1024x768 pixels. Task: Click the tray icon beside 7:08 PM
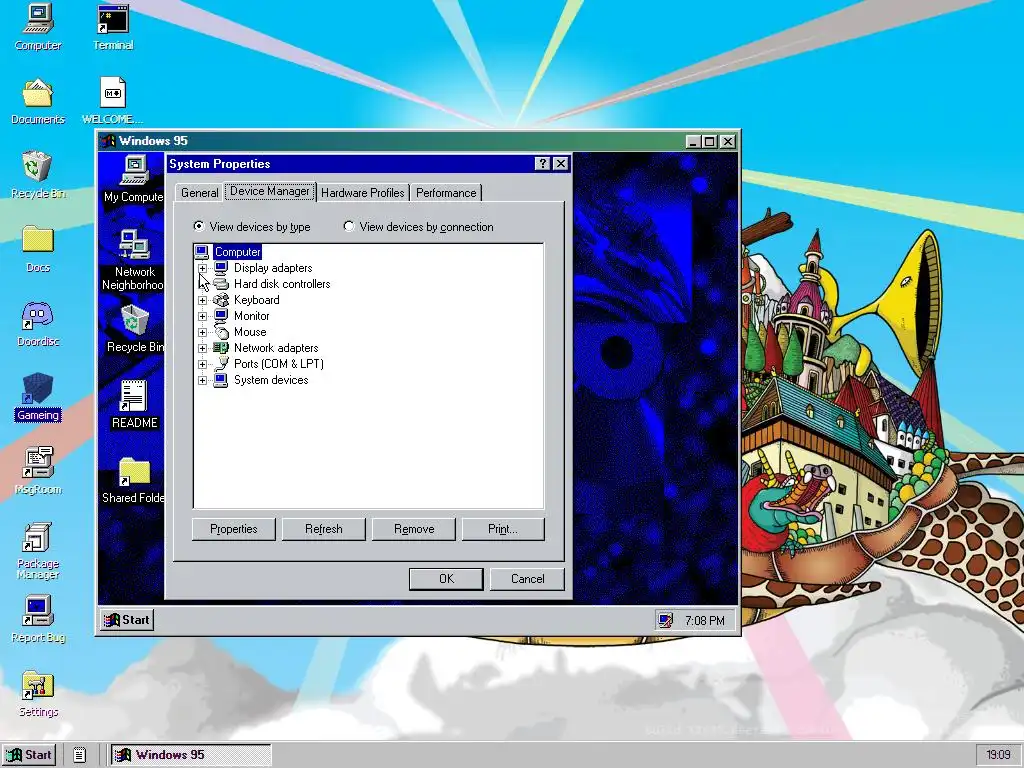[665, 620]
